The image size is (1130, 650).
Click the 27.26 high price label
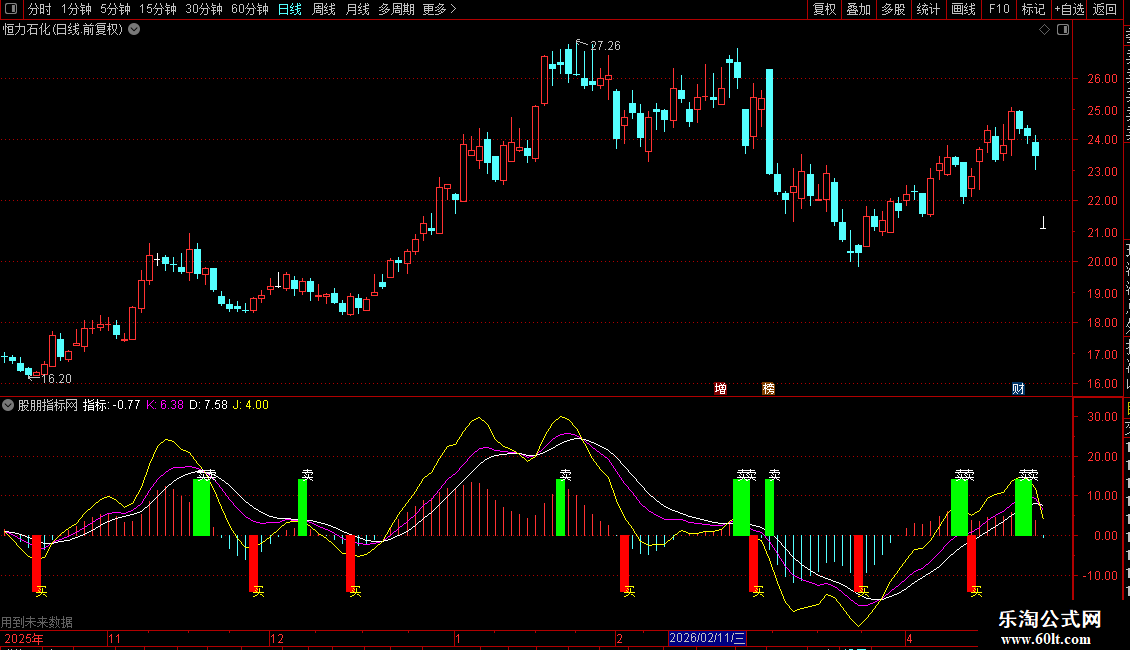click(605, 45)
